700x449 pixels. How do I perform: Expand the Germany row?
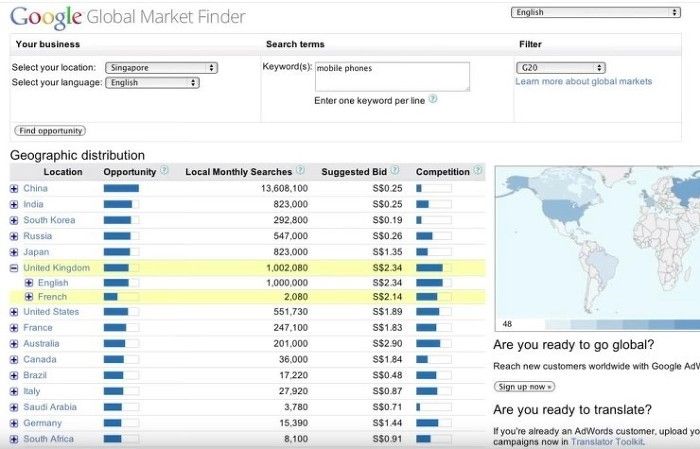click(14, 423)
